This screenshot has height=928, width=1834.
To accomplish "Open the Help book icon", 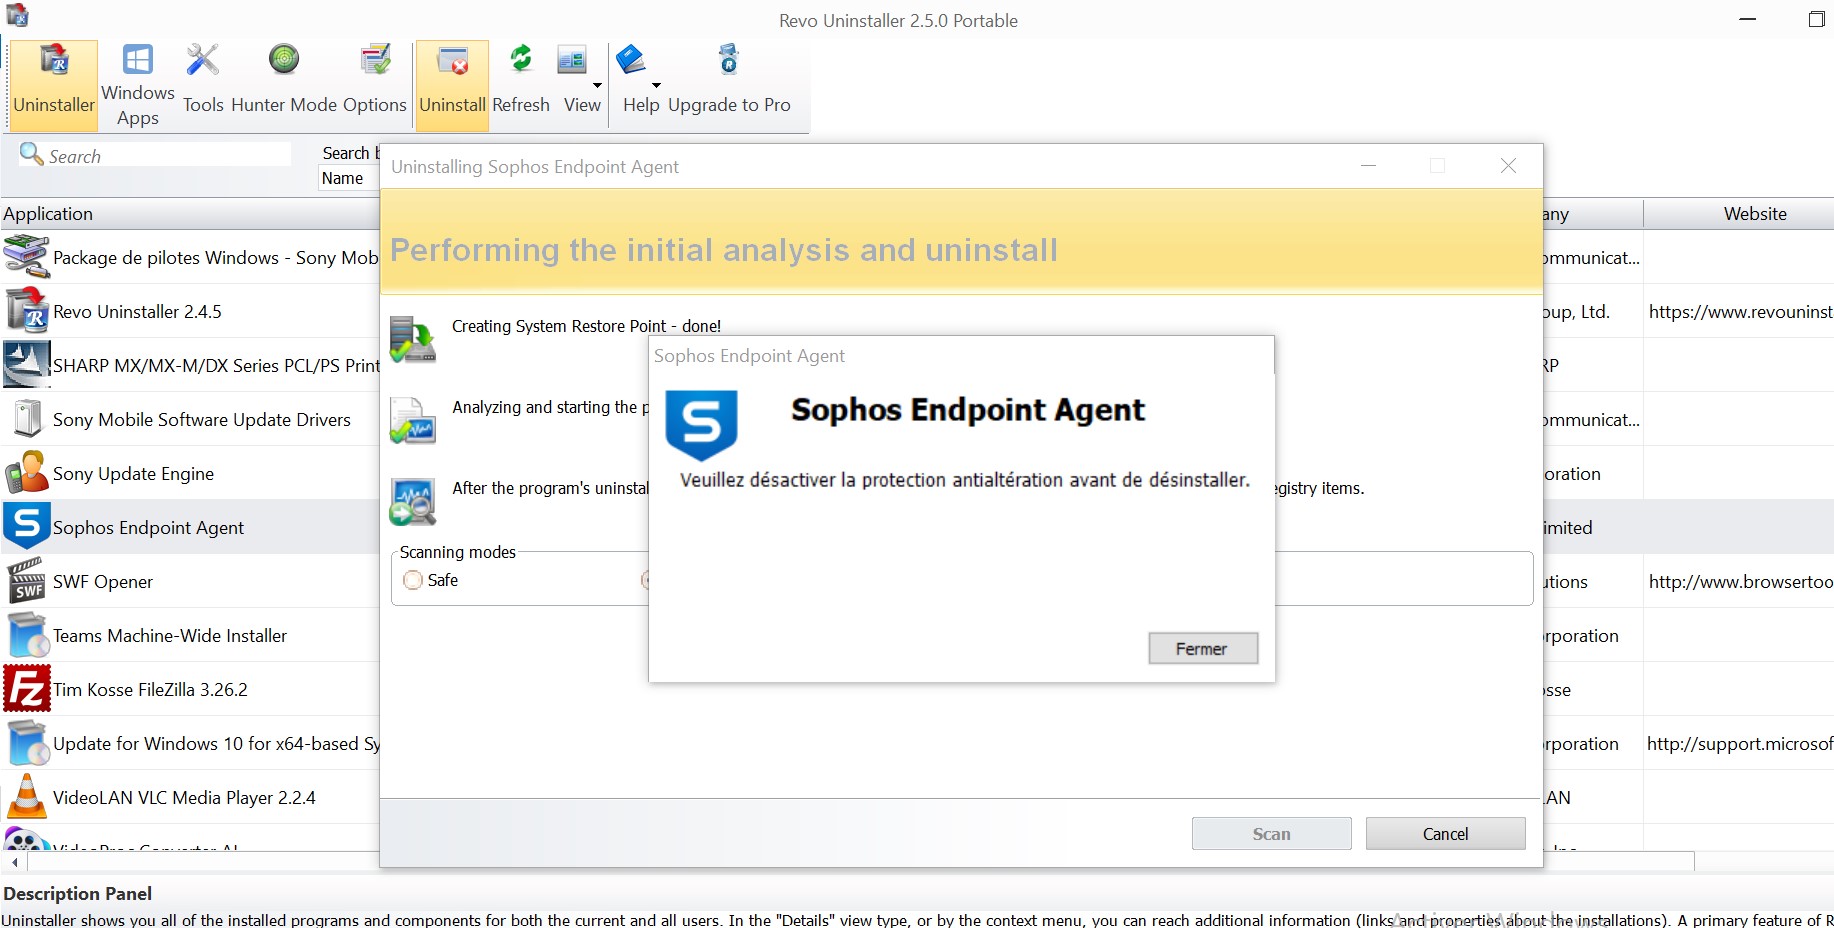I will (631, 60).
